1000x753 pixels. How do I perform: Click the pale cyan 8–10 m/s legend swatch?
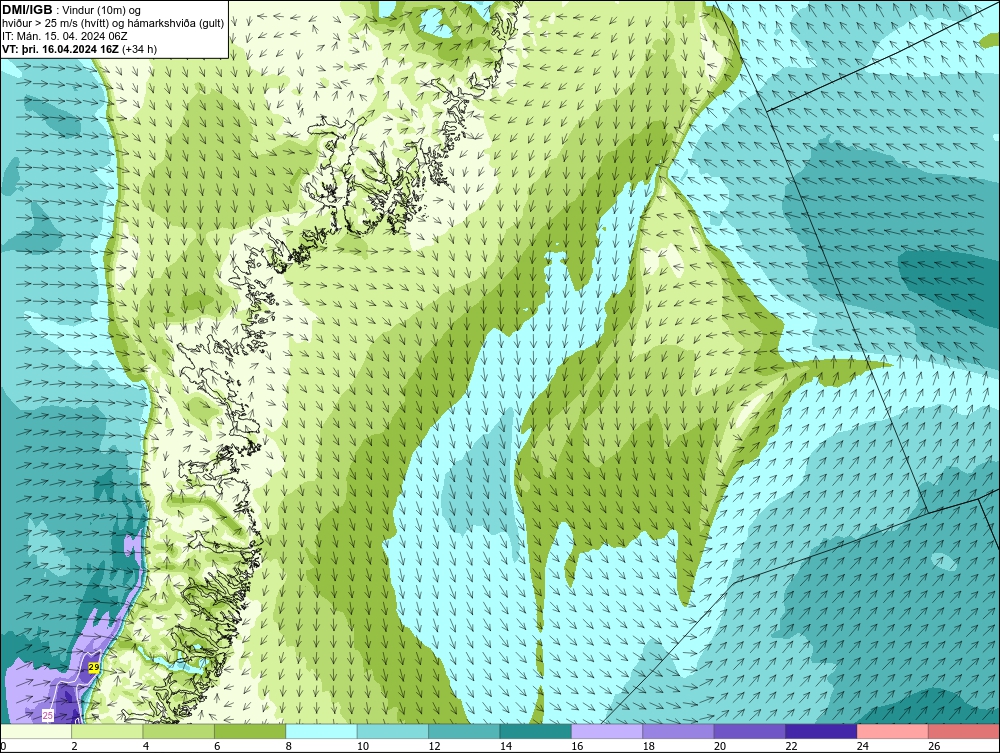coord(321,731)
